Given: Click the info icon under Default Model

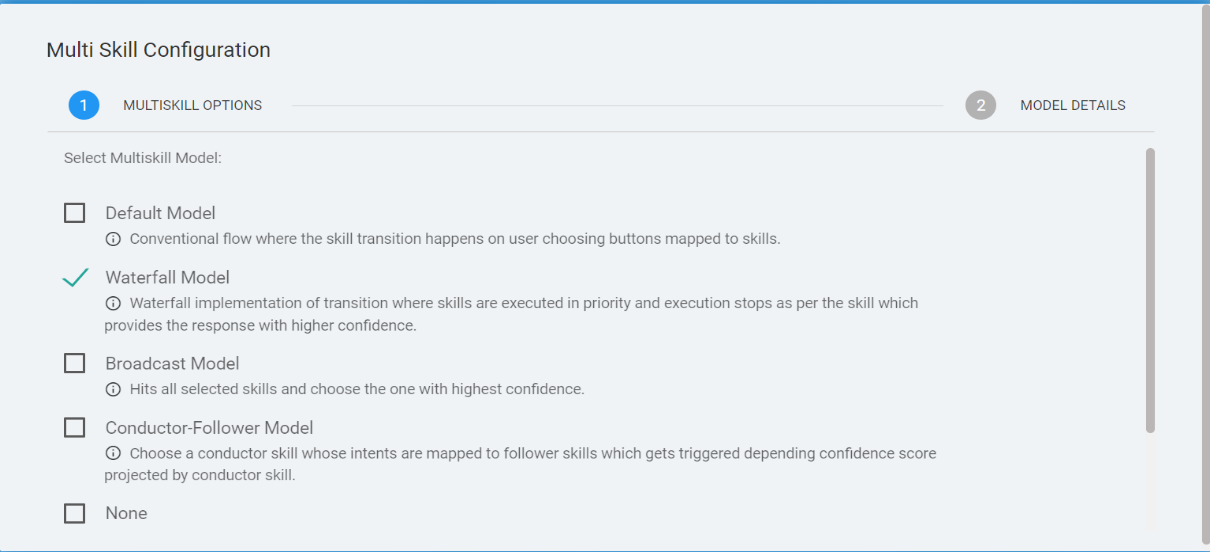Looking at the screenshot, I should point(113,239).
